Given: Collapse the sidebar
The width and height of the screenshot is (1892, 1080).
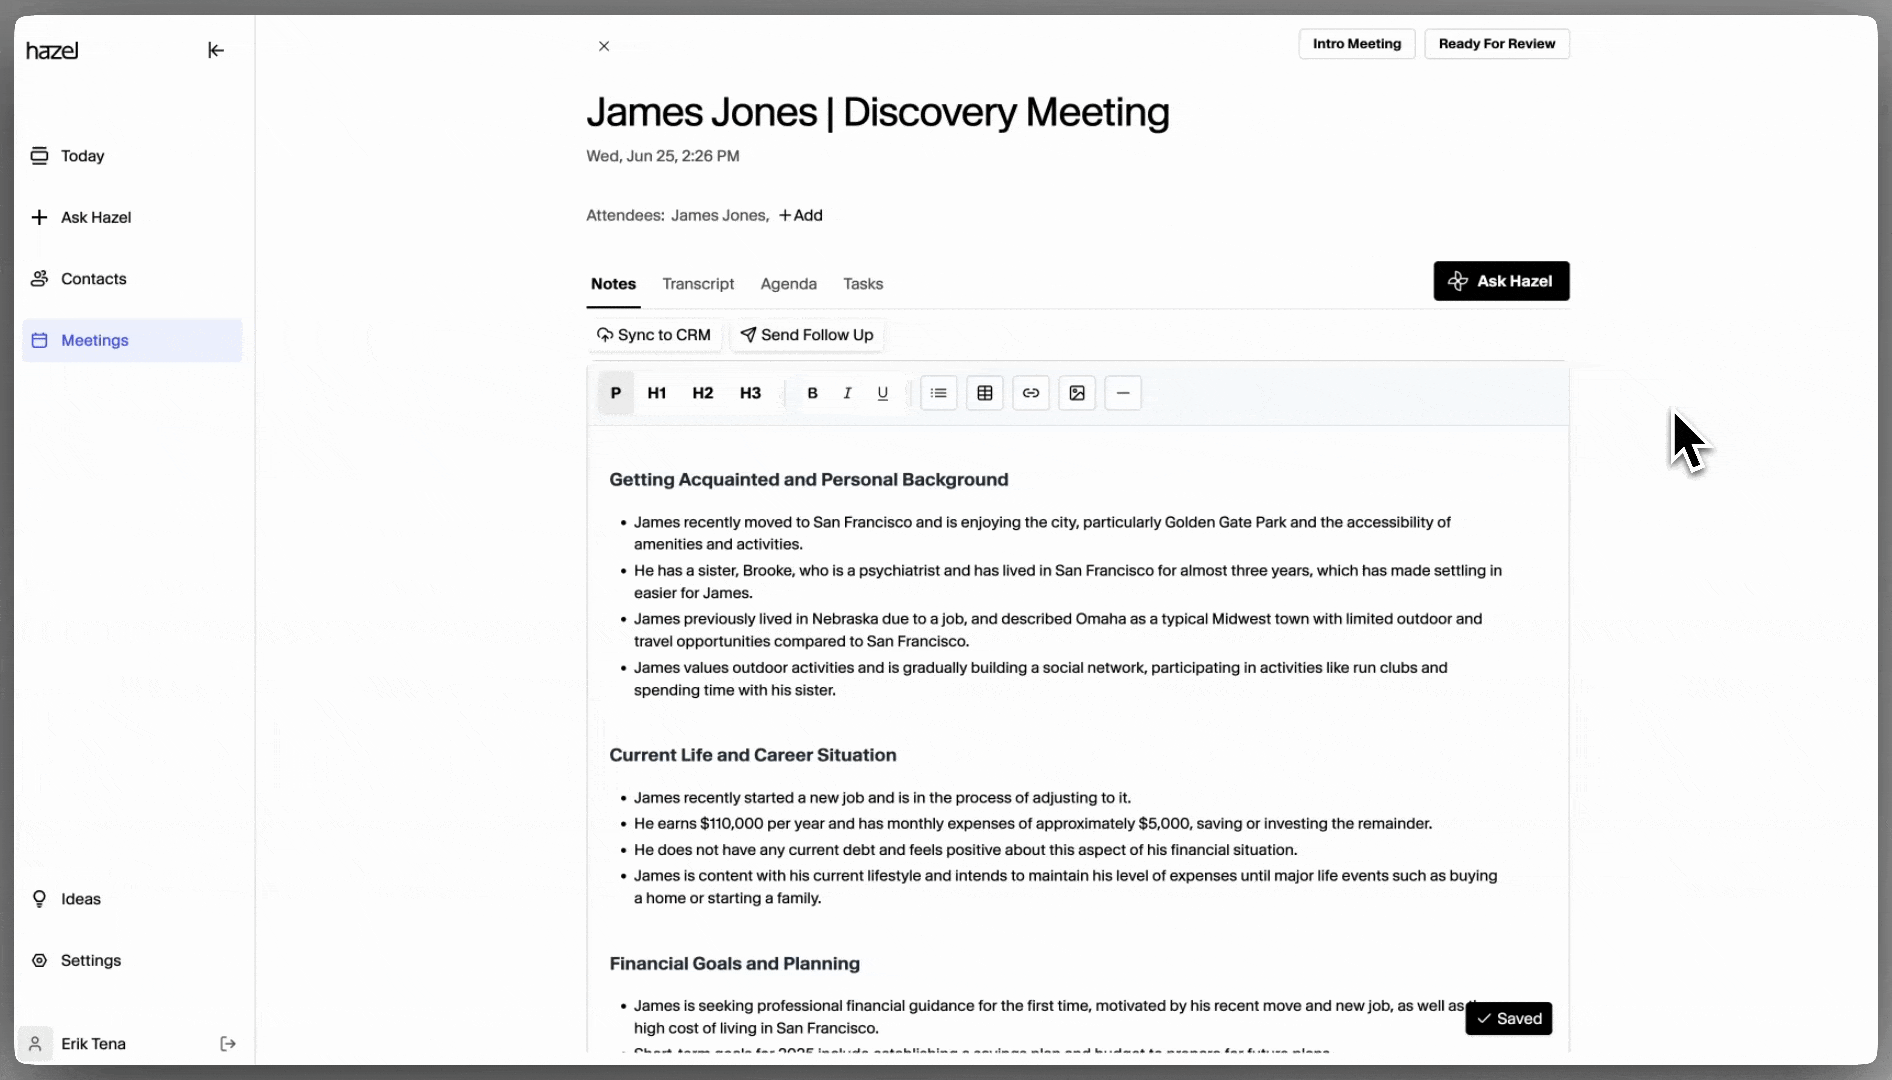Looking at the screenshot, I should (216, 50).
